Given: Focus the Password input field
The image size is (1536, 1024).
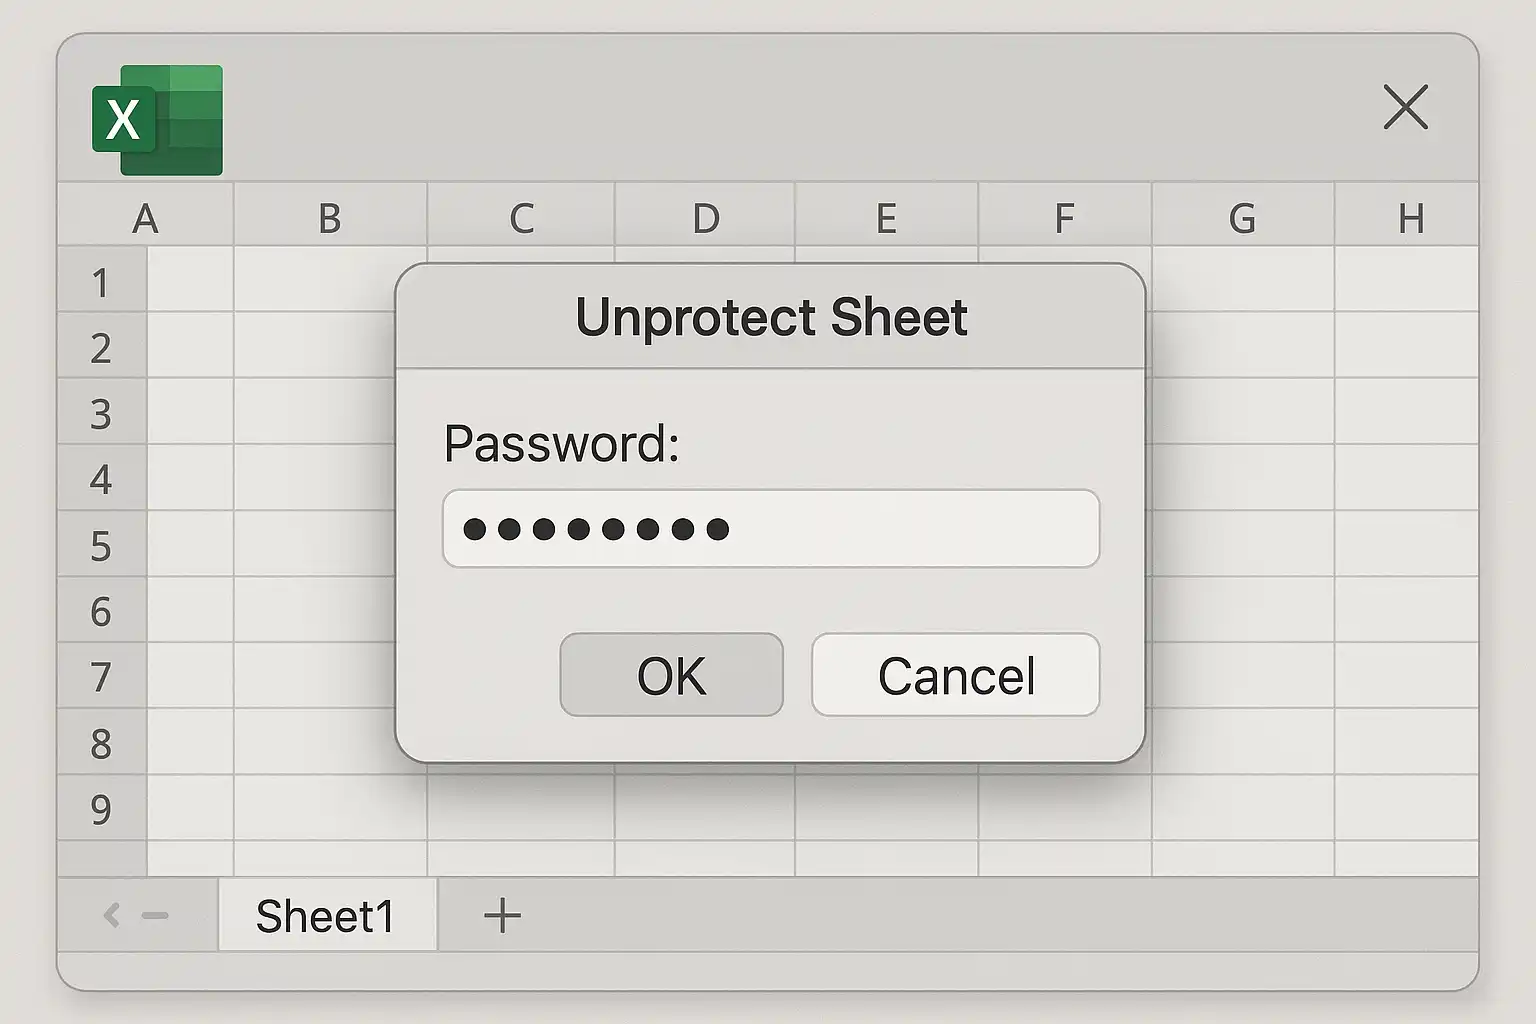Looking at the screenshot, I should (x=771, y=528).
